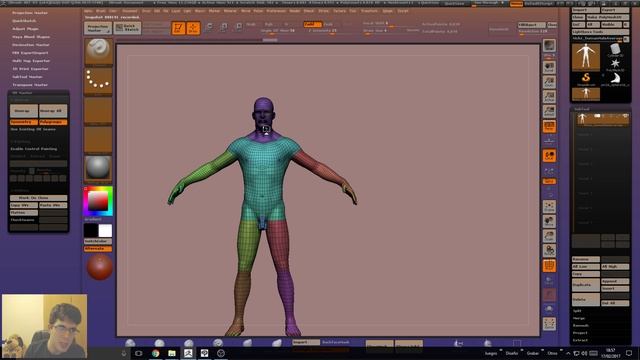Image resolution: width=640 pixels, height=360 pixels.
Task: Open Google Chrome from the taskbar
Action: click(x=156, y=353)
